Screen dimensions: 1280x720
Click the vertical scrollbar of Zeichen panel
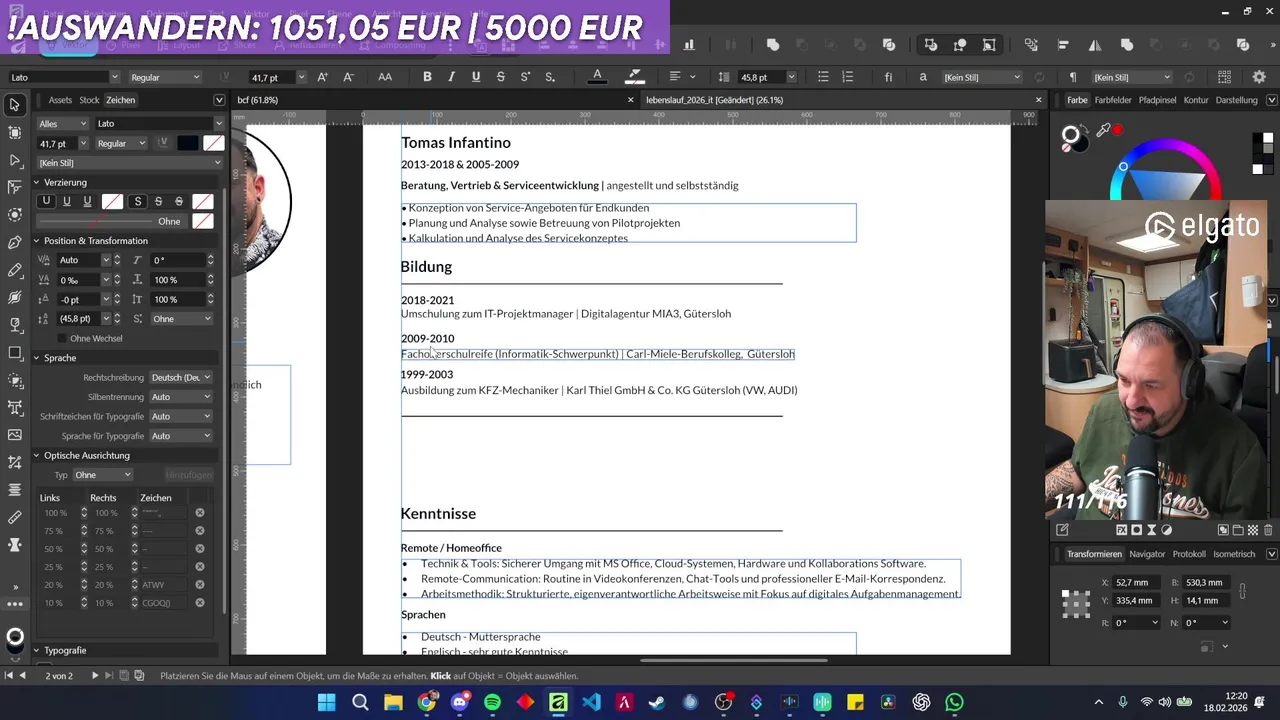pyautogui.click(x=226, y=400)
